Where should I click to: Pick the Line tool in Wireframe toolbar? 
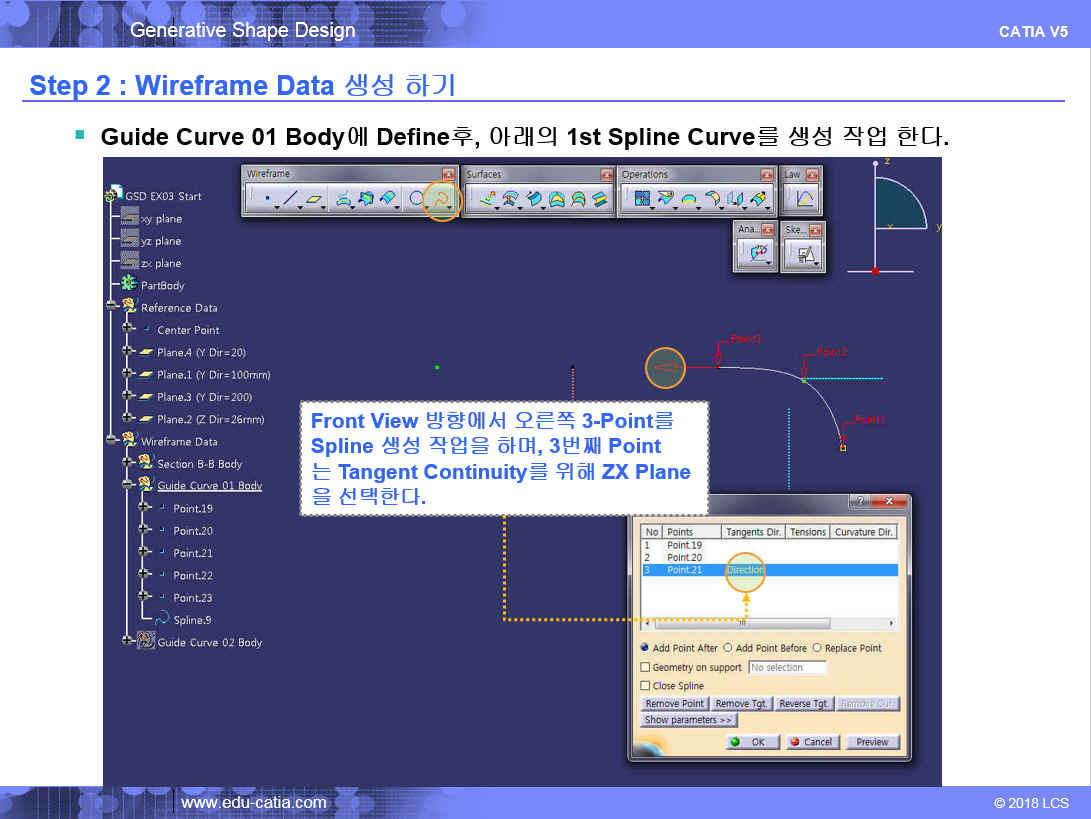click(x=290, y=199)
